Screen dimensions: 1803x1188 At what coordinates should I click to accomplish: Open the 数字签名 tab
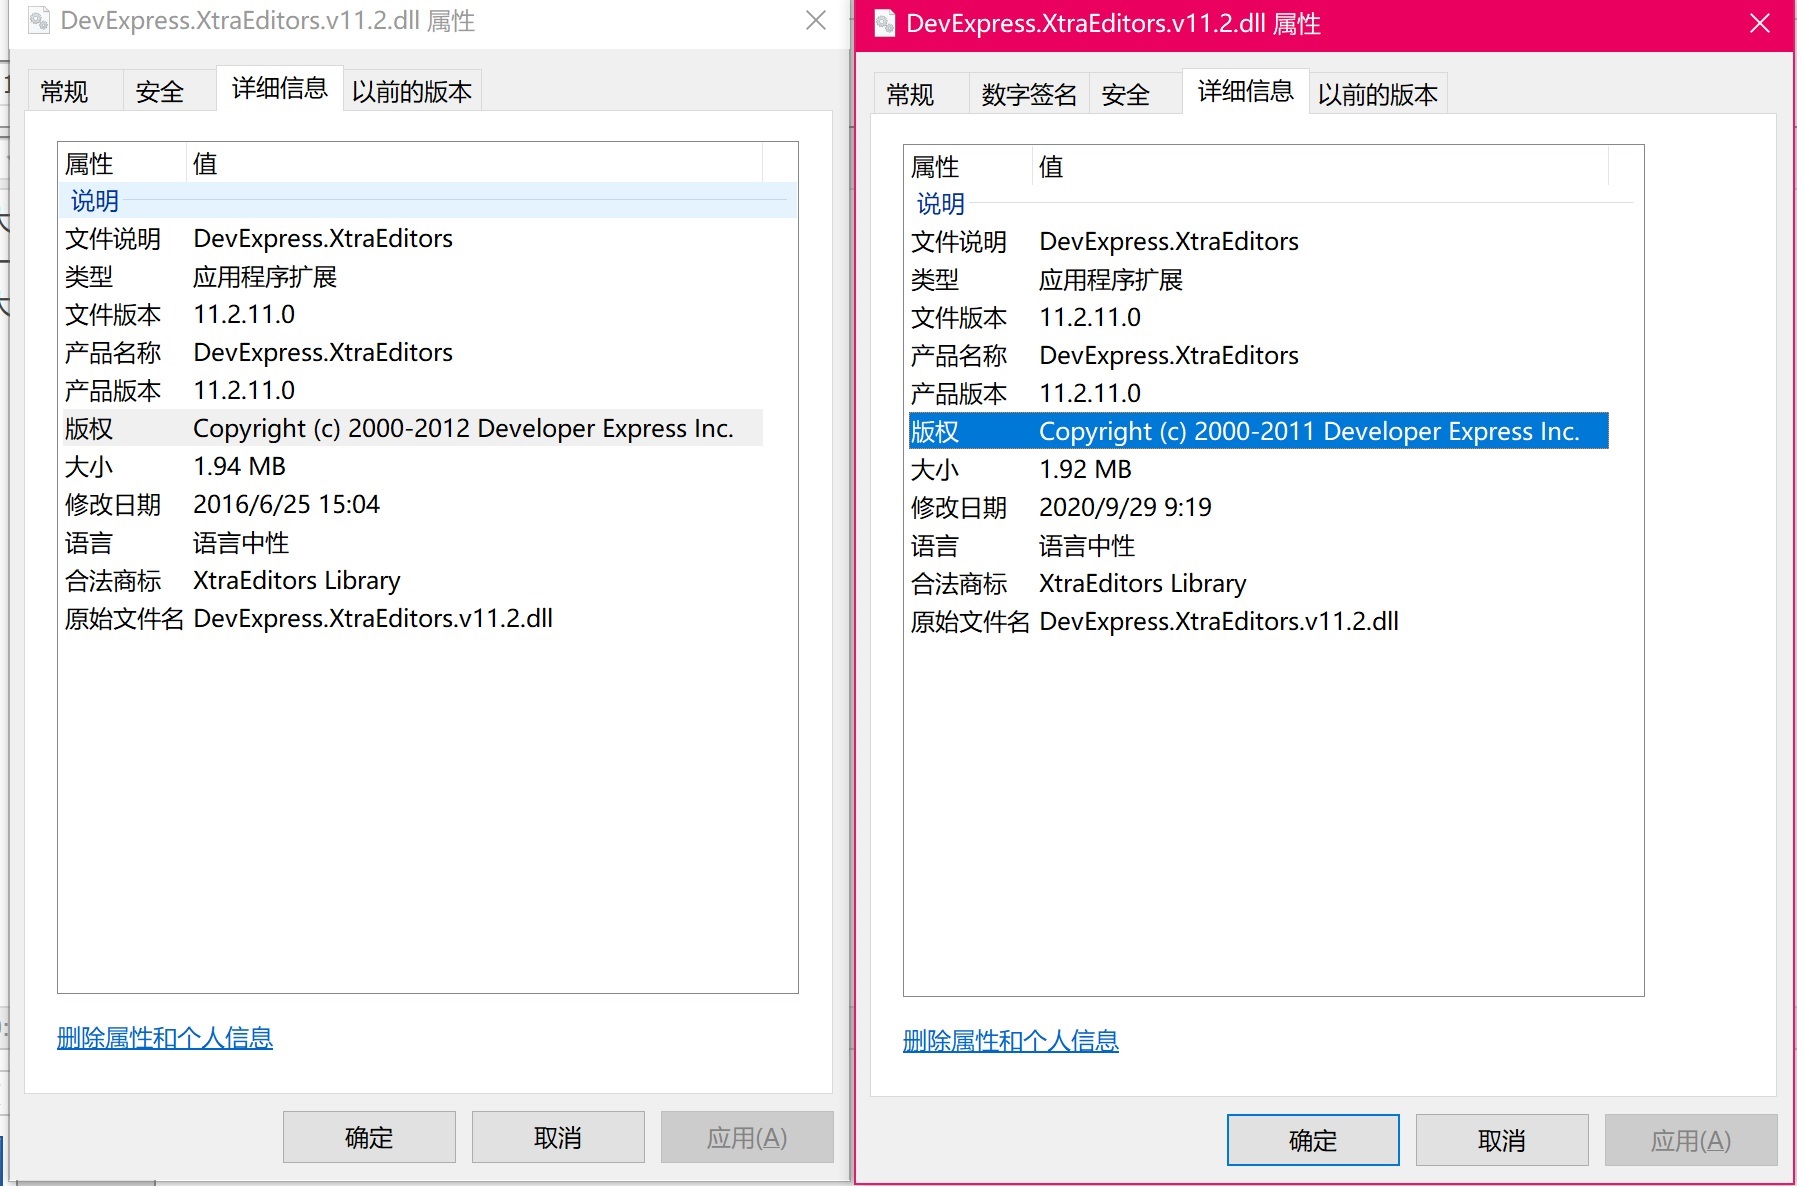click(x=1028, y=95)
